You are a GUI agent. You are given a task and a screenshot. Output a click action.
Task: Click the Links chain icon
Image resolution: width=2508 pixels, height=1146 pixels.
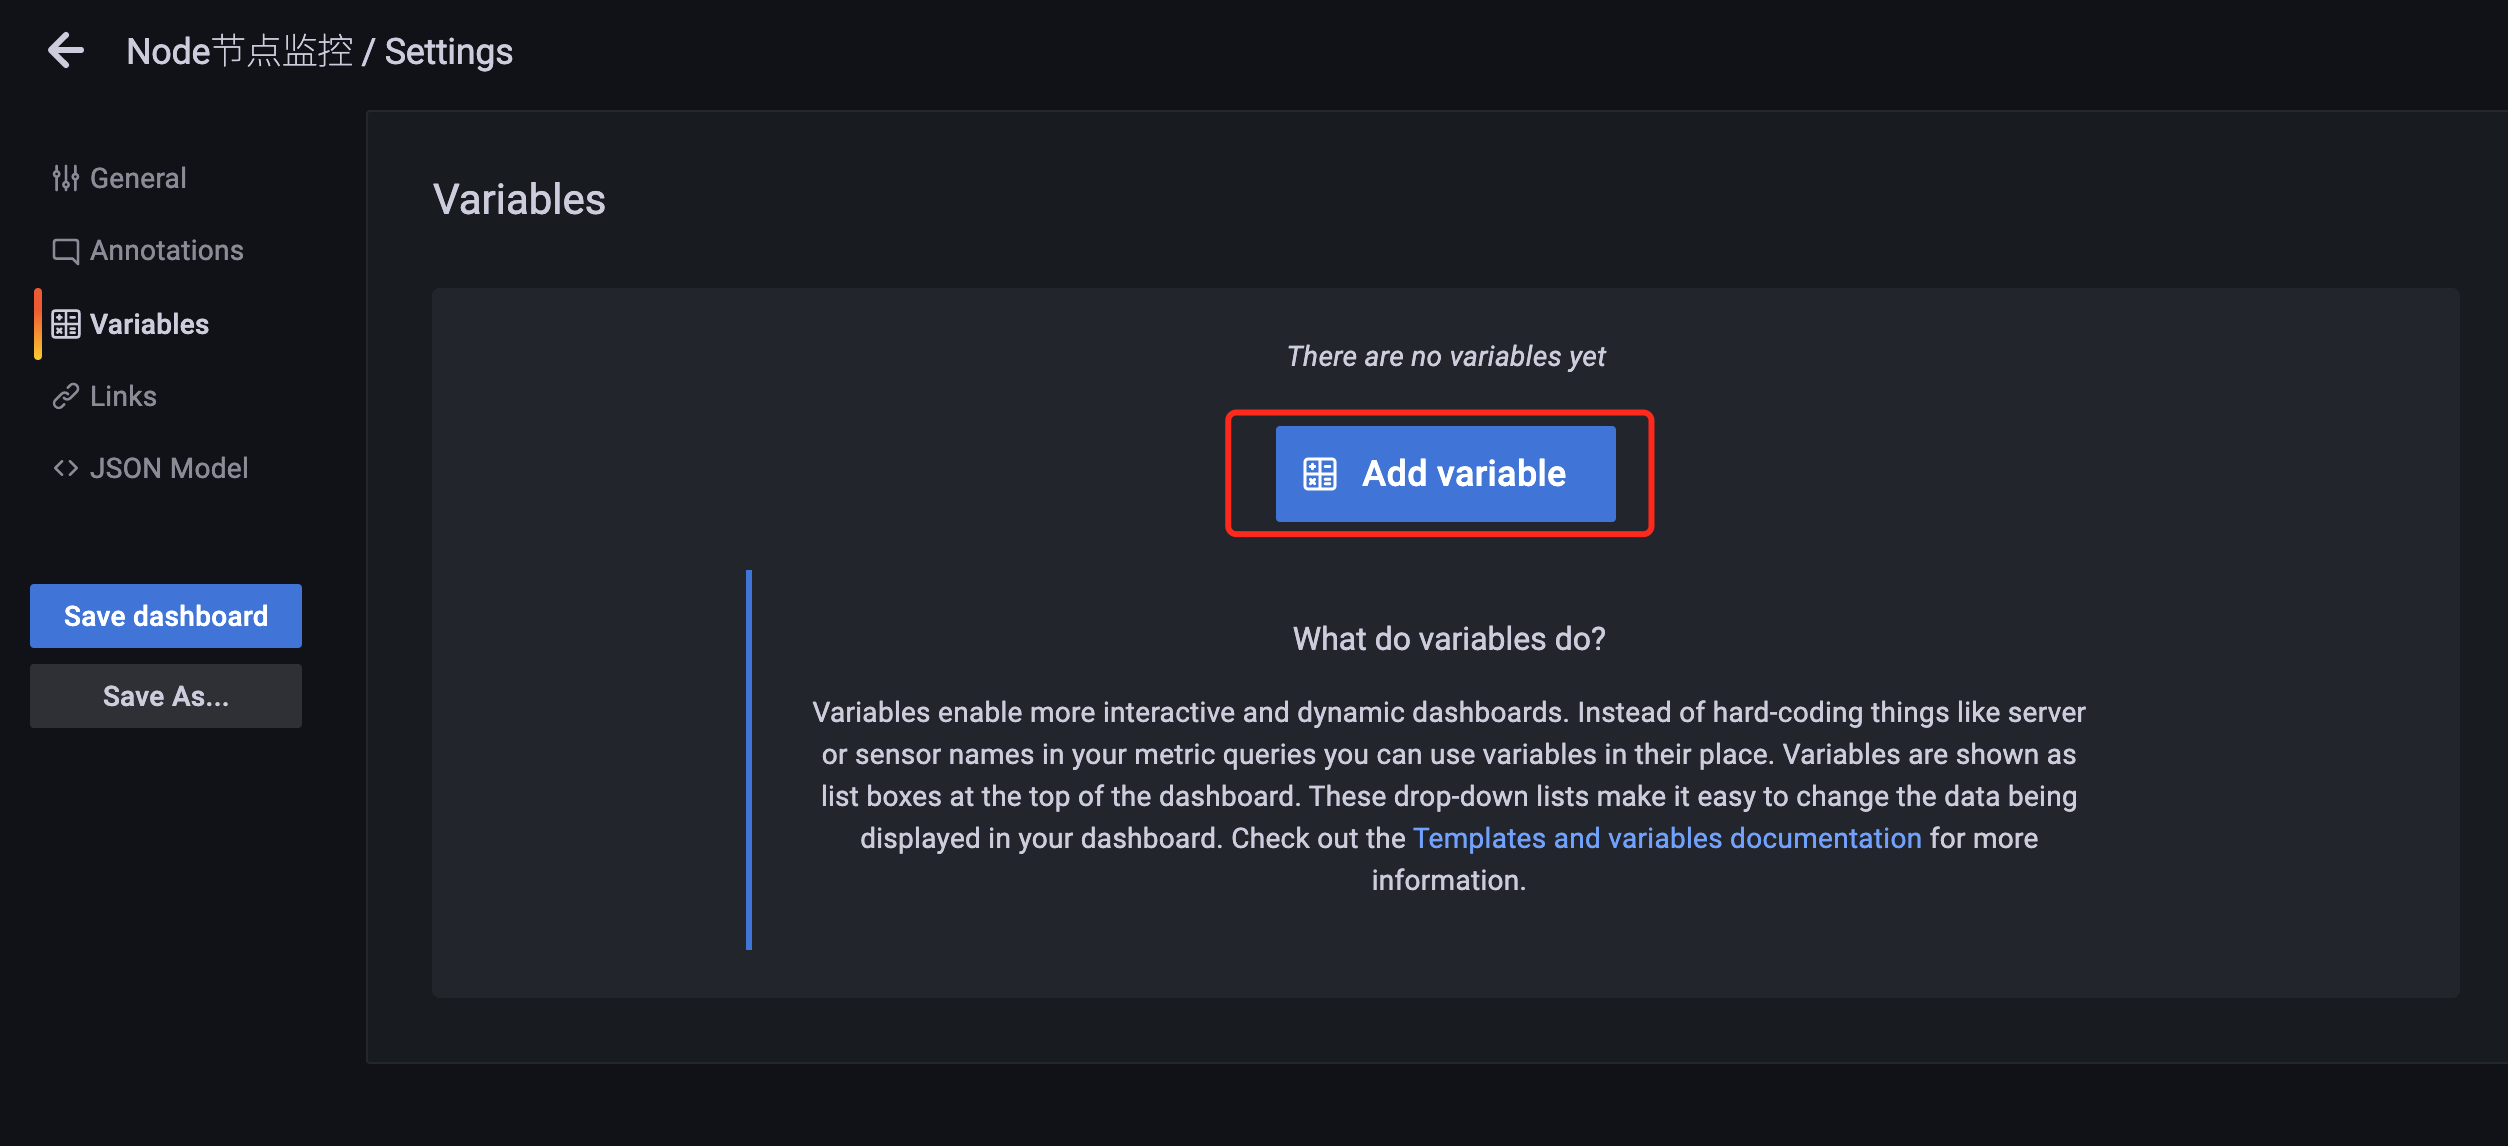pyautogui.click(x=66, y=396)
